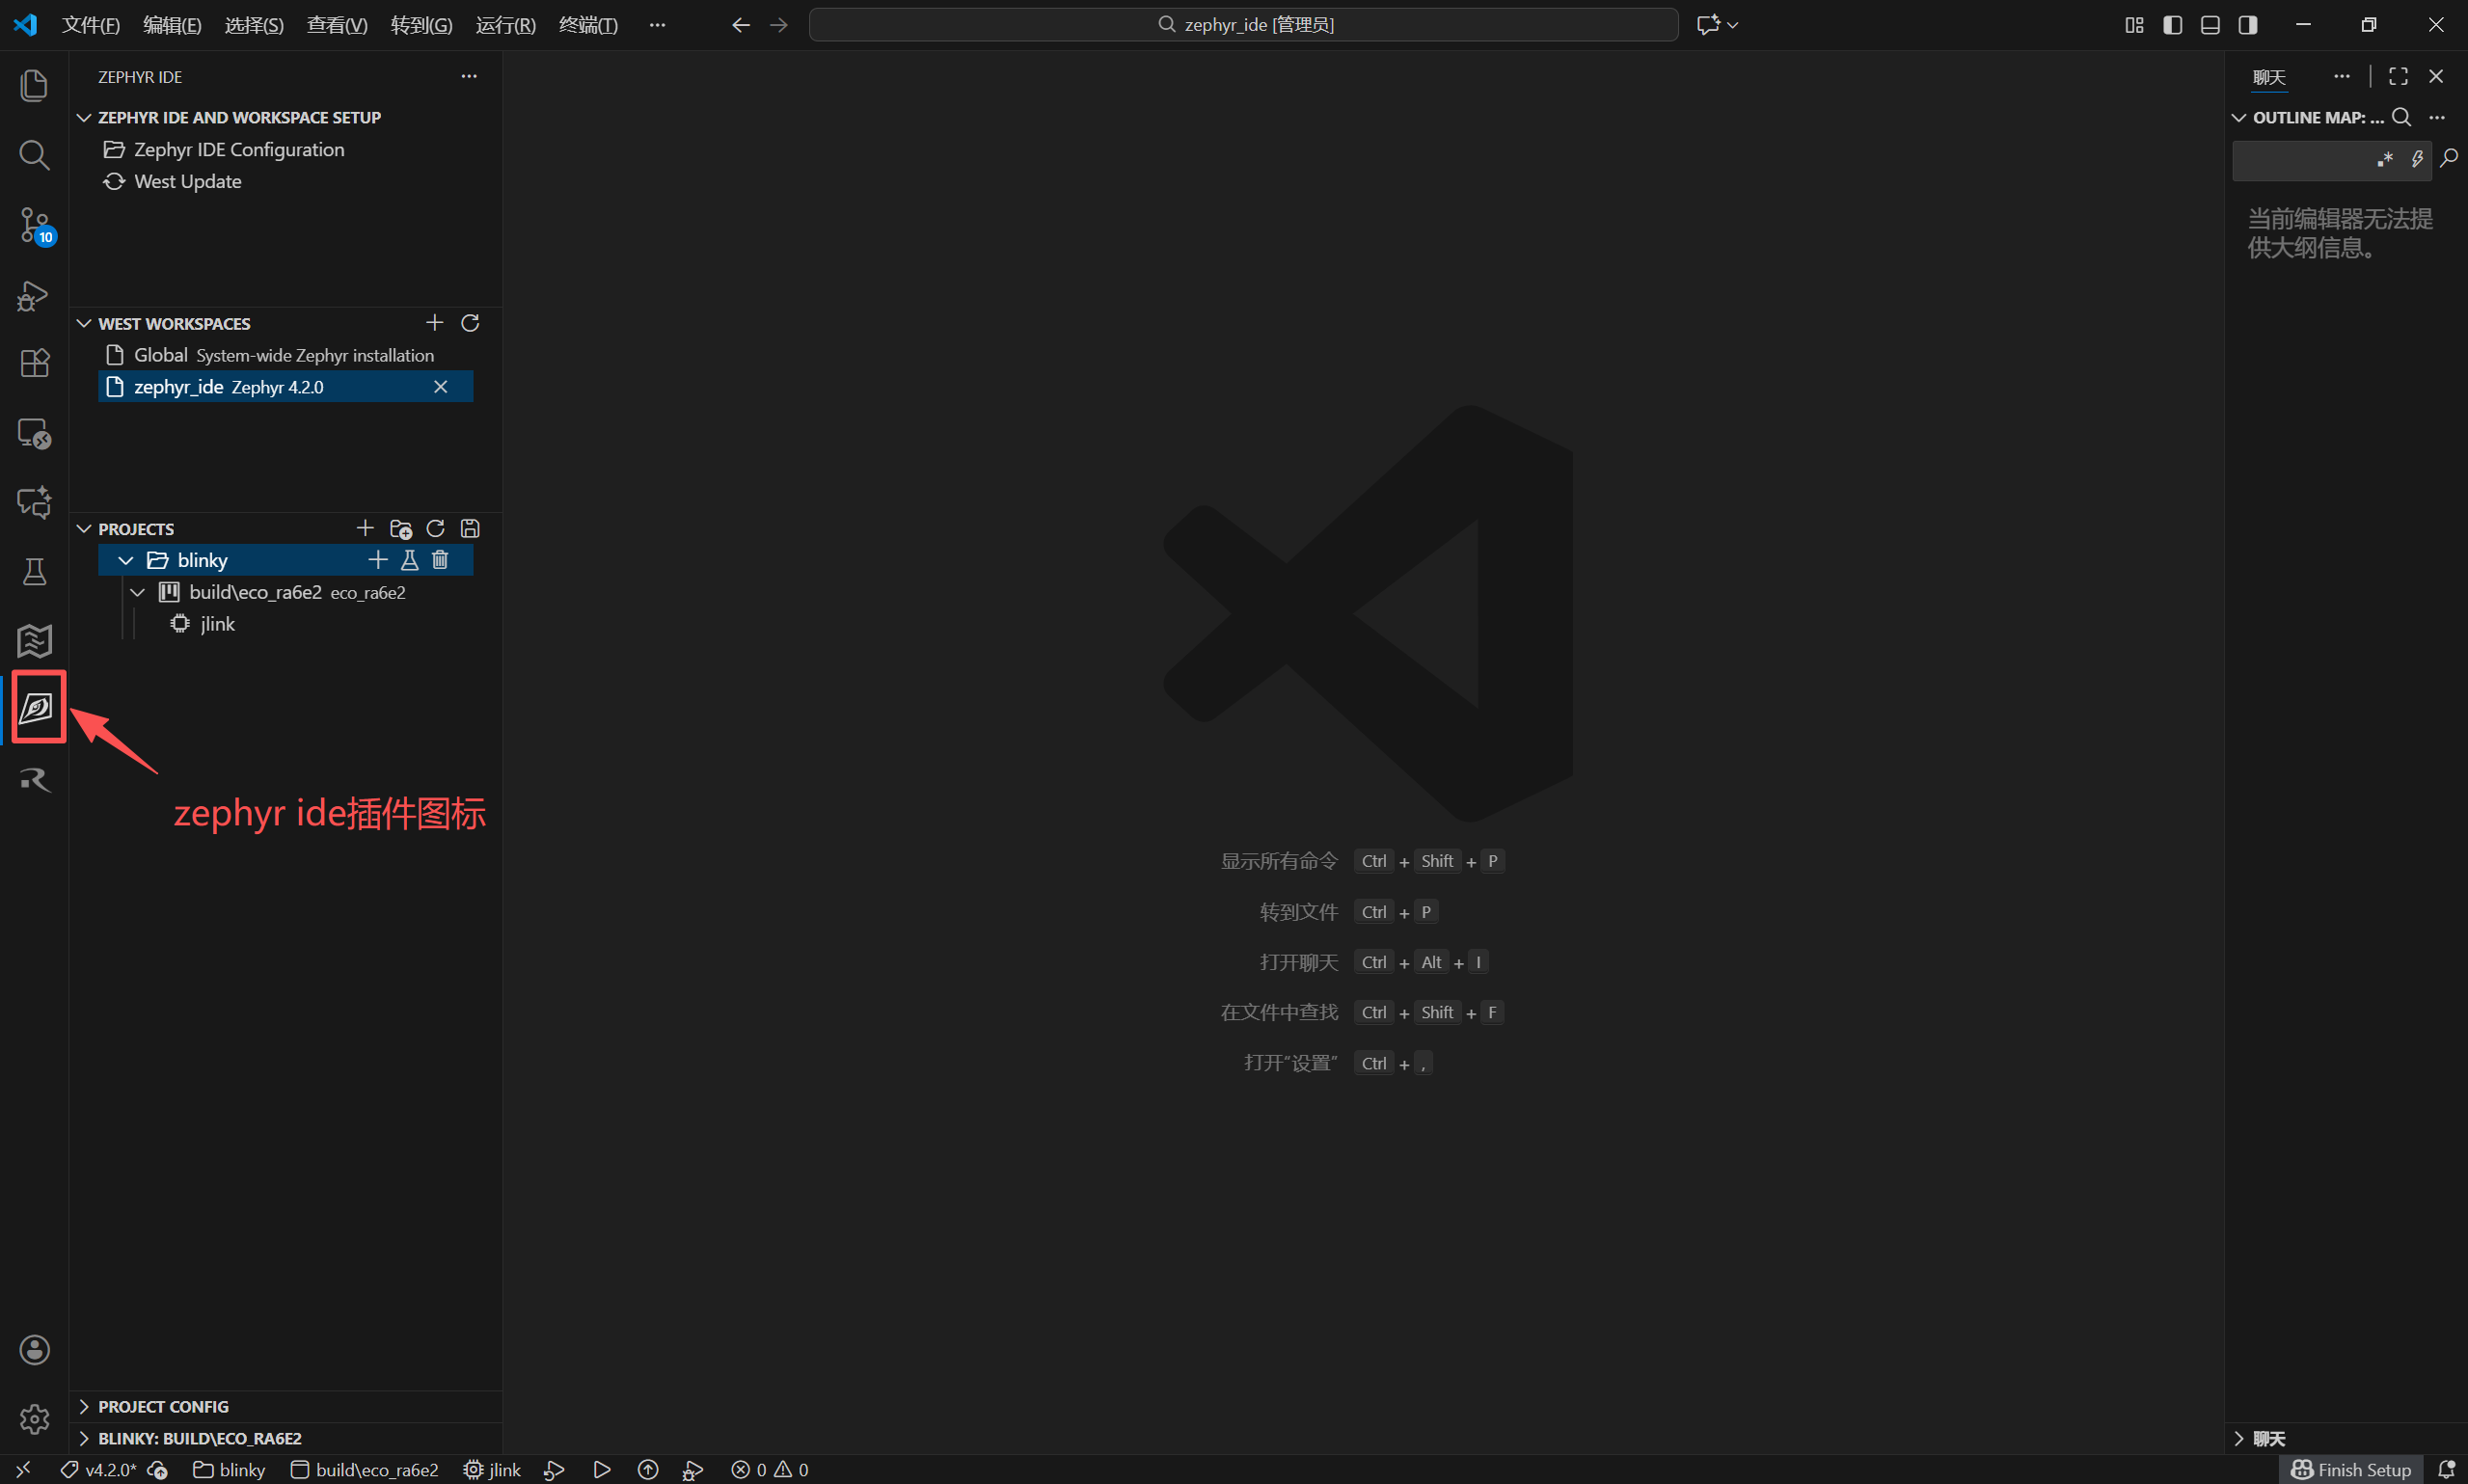Click the v4.2.0* branch status item

[99, 1469]
